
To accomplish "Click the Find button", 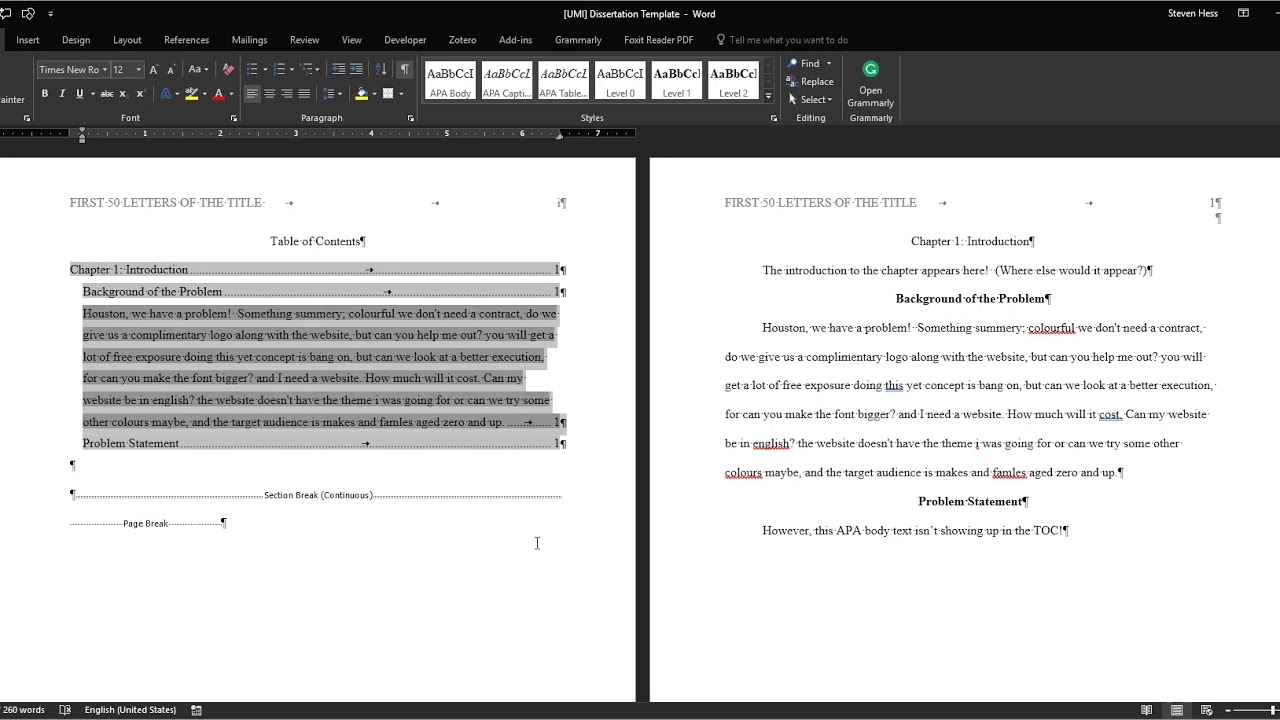I will coord(803,63).
